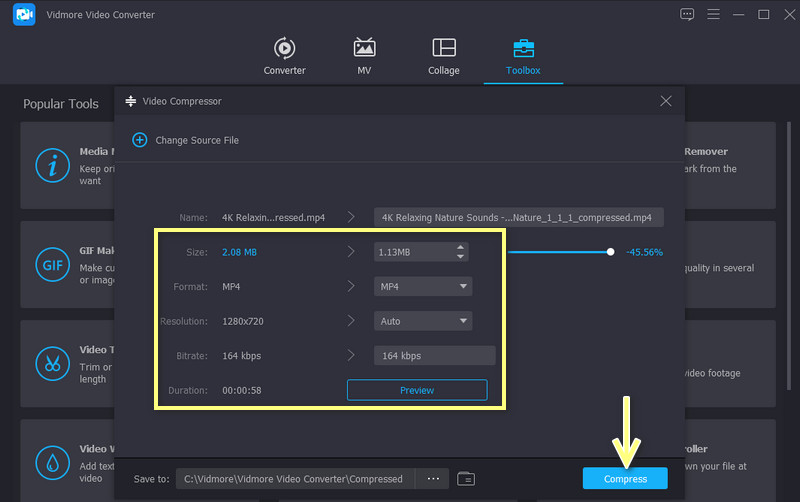Open the Auto resolution dropdown
This screenshot has height=502, width=800.
pyautogui.click(x=463, y=321)
